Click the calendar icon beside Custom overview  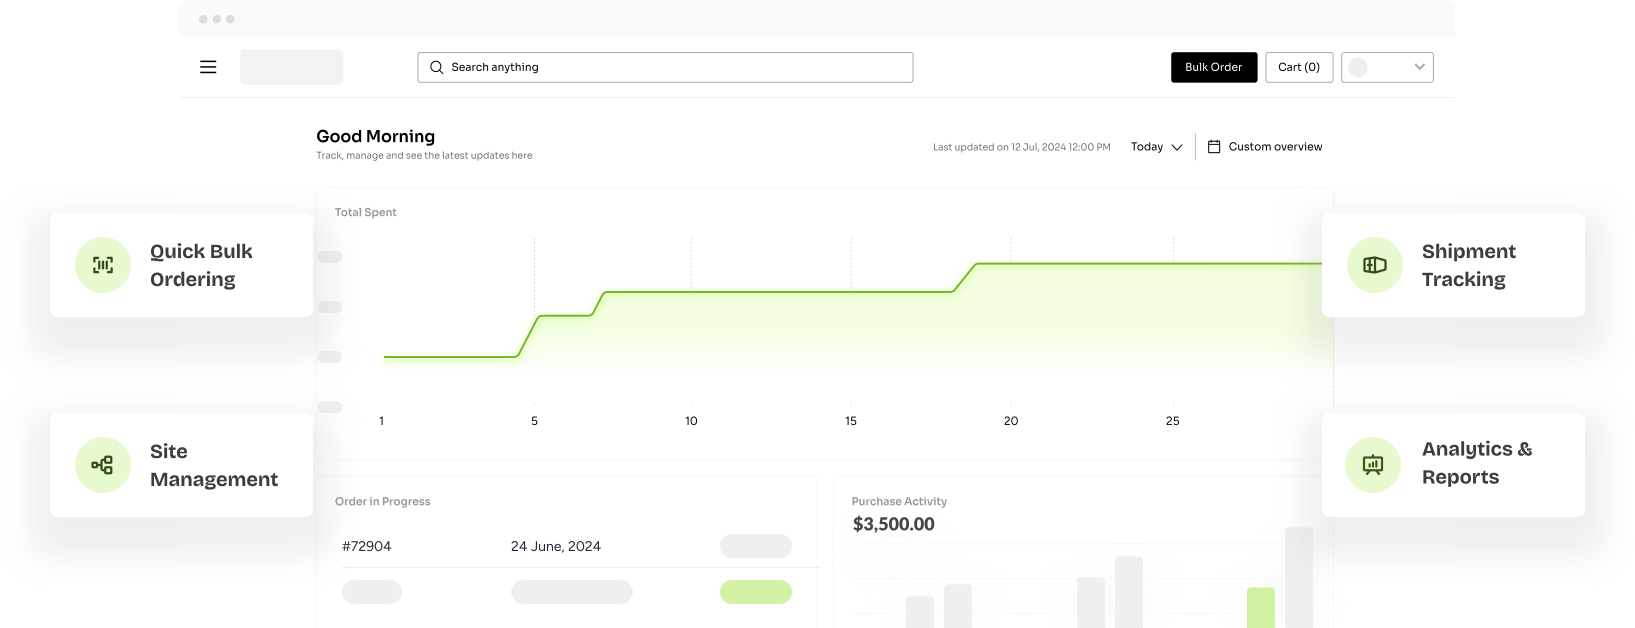(x=1214, y=147)
